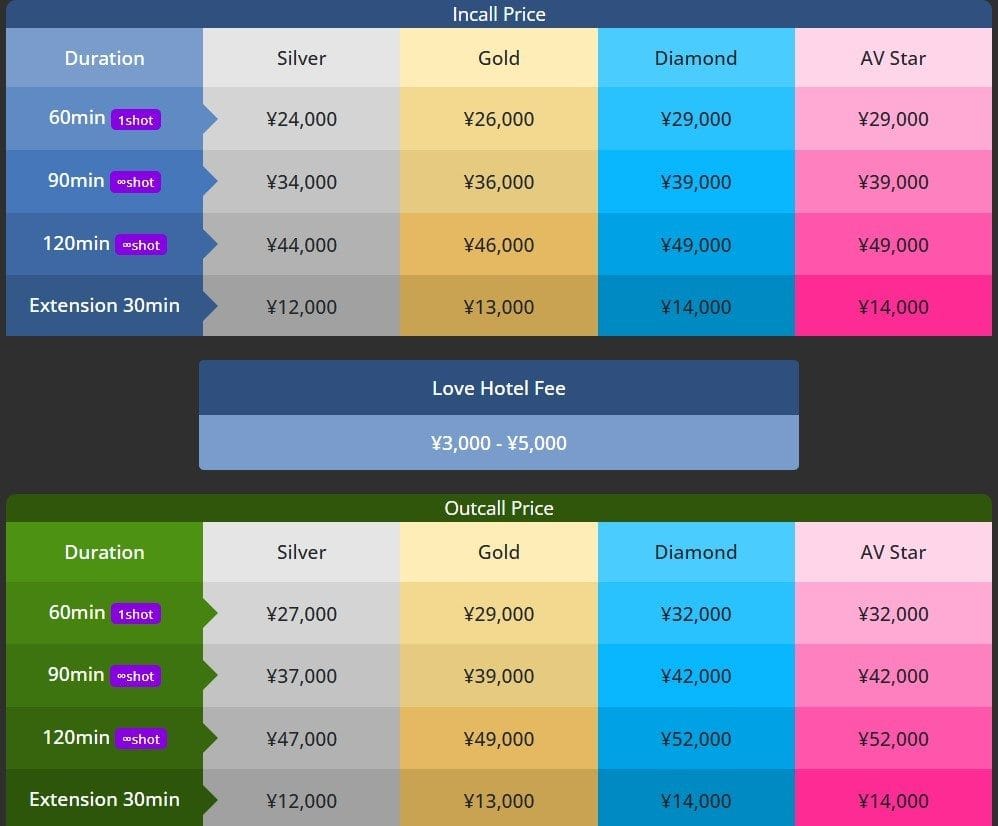Select the Outcall Silver 90min ¥37,000 price
998x826 pixels.
[302, 677]
